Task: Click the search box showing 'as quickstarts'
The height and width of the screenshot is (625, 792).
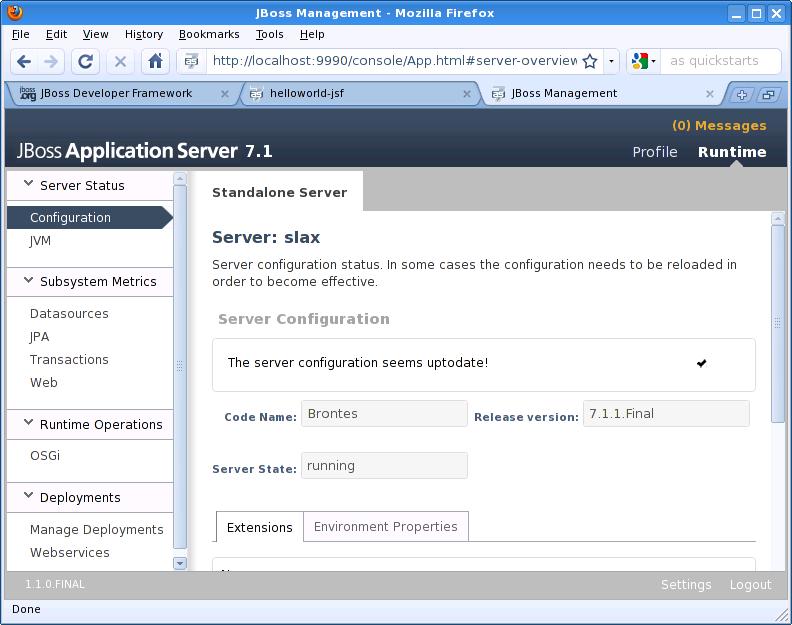Action: coord(719,61)
